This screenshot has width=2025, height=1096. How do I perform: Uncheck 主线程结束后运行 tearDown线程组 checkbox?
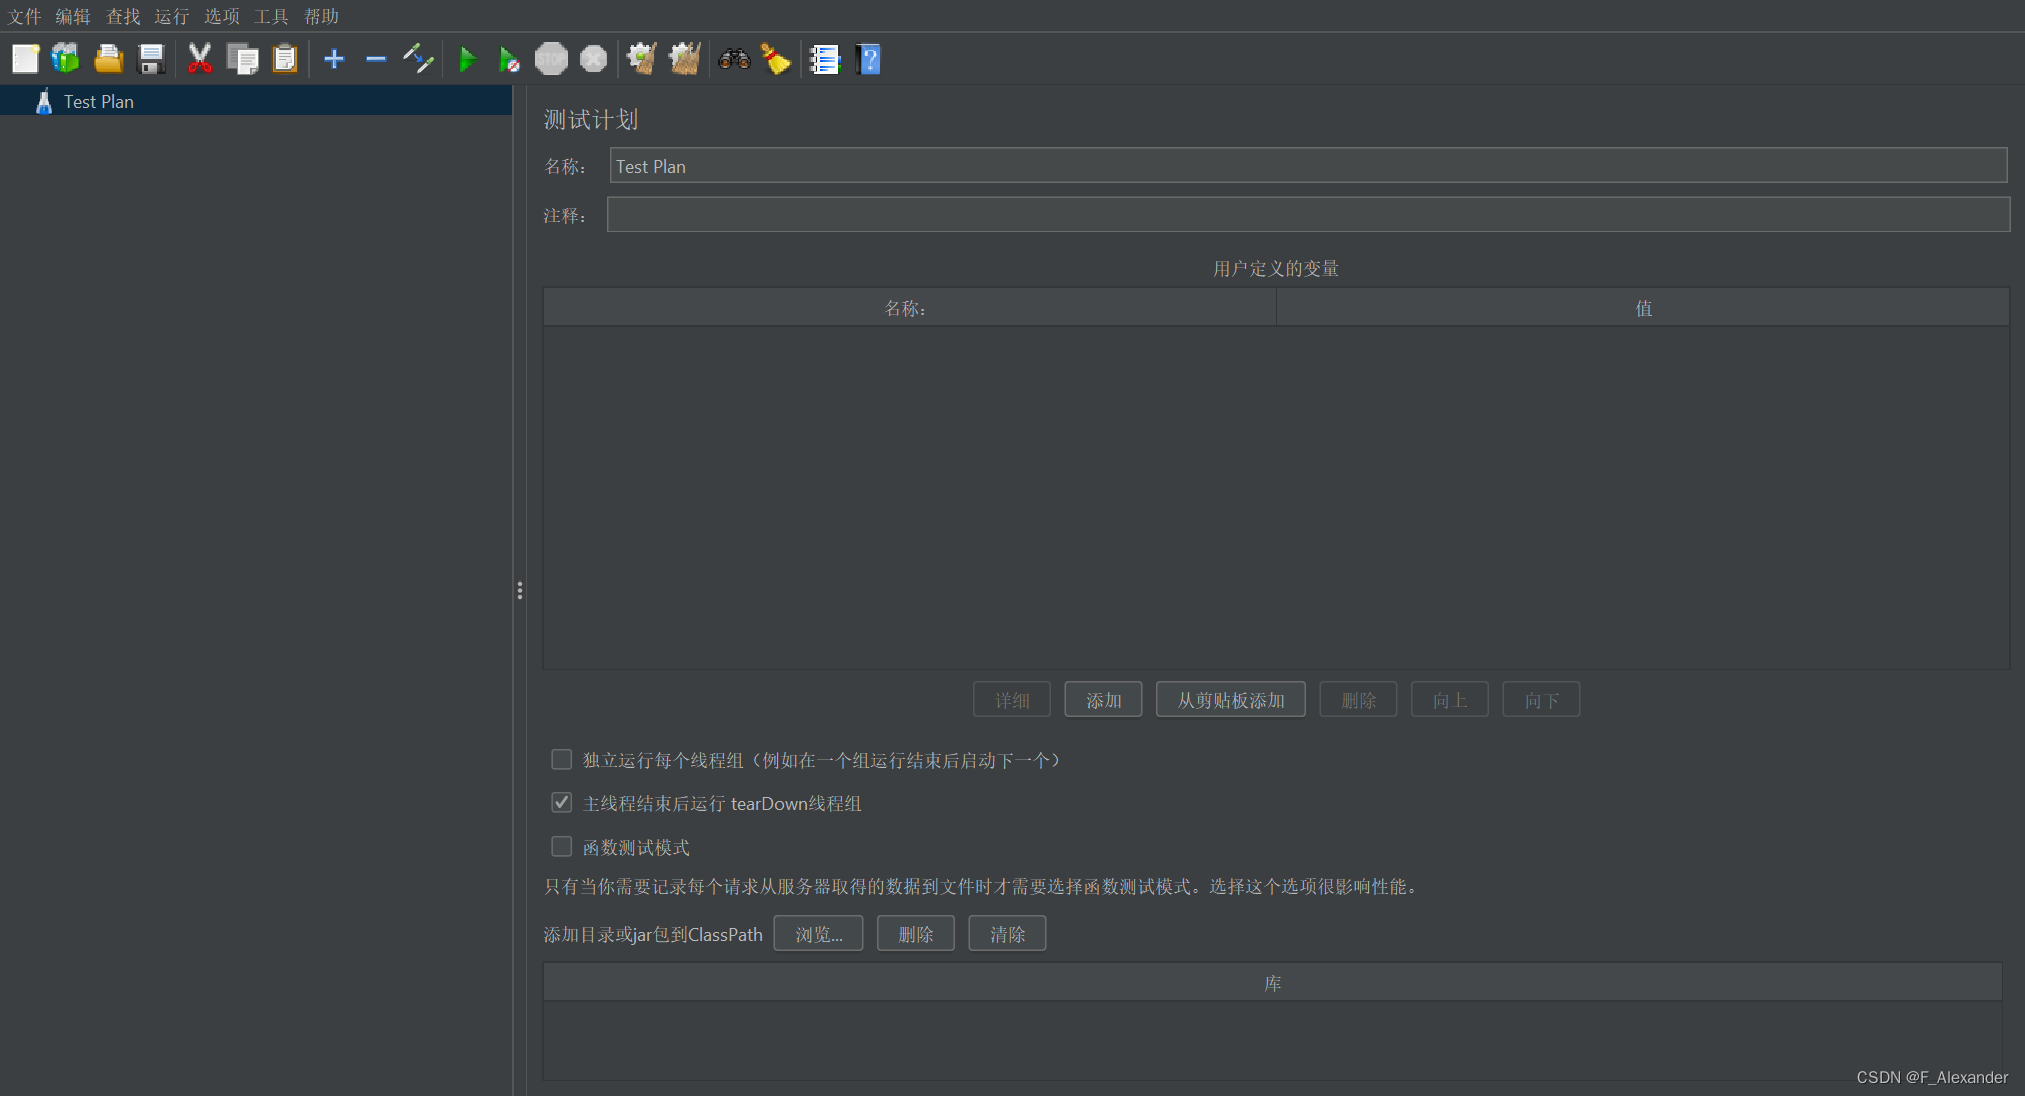tap(562, 803)
